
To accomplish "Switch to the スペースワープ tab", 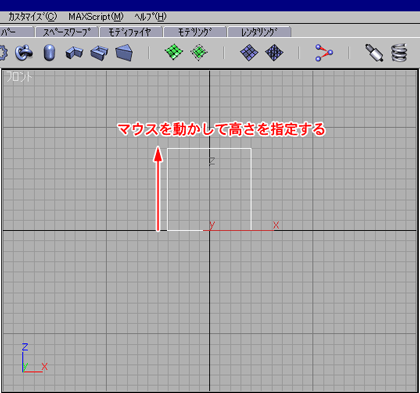I will [x=67, y=32].
